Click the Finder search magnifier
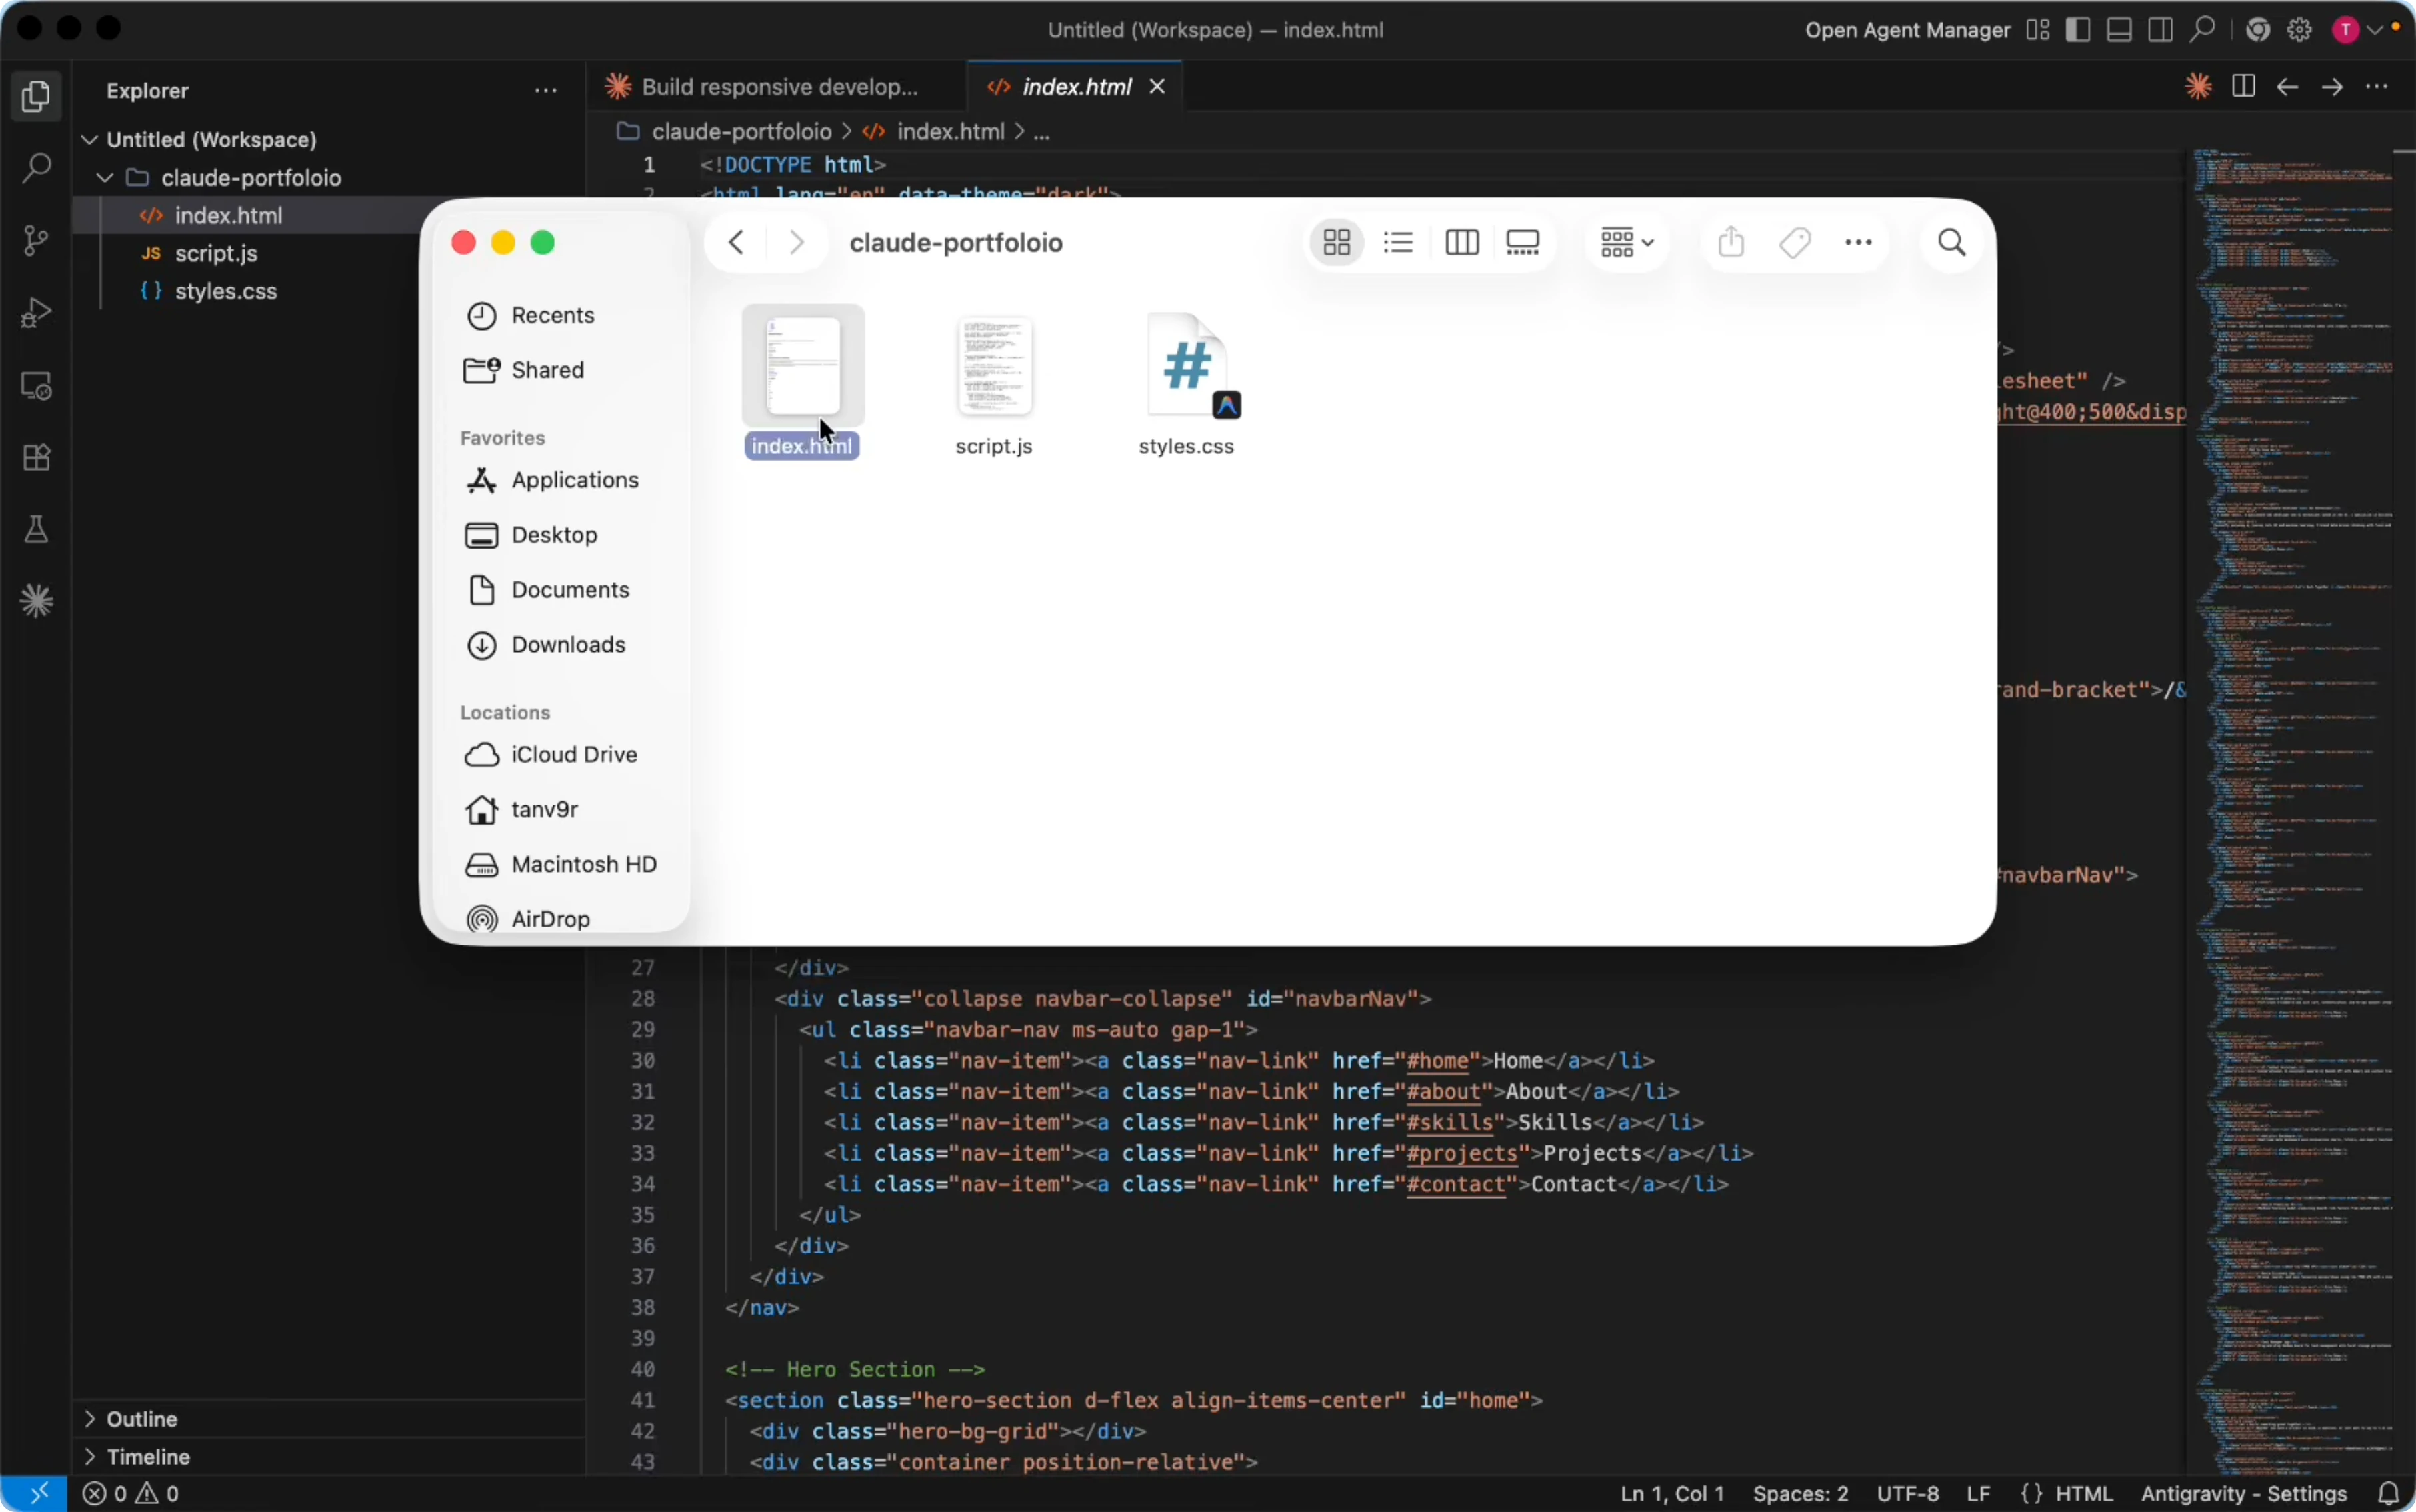This screenshot has height=1512, width=2416. coord(1952,243)
